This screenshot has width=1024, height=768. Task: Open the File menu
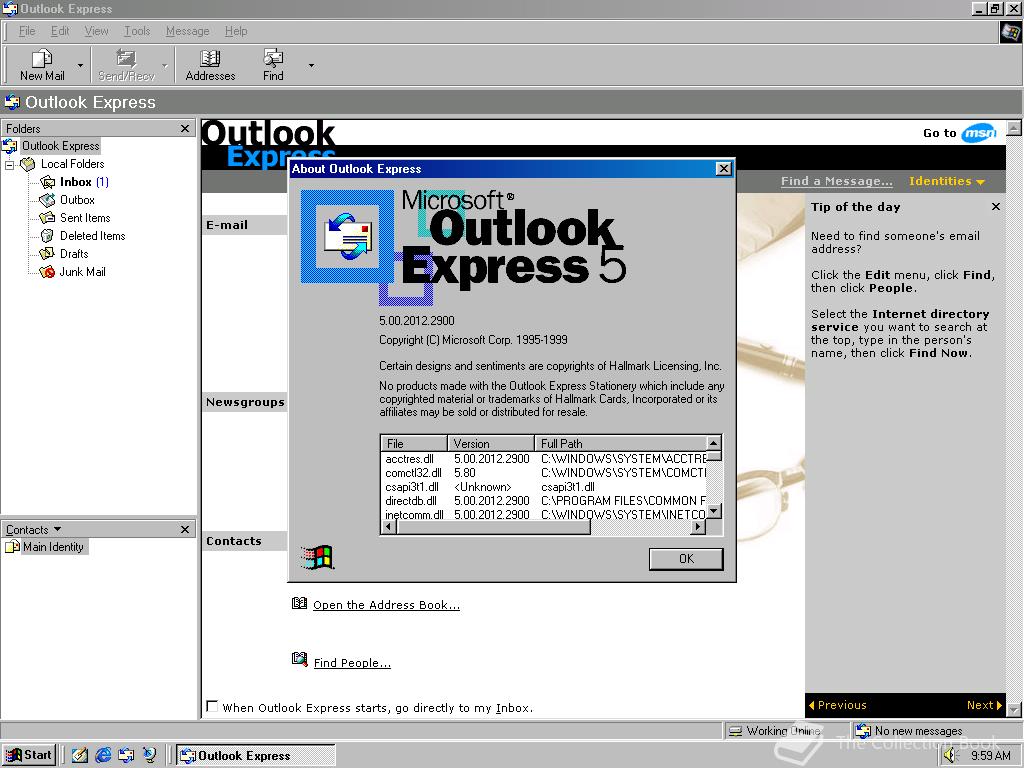[27, 31]
